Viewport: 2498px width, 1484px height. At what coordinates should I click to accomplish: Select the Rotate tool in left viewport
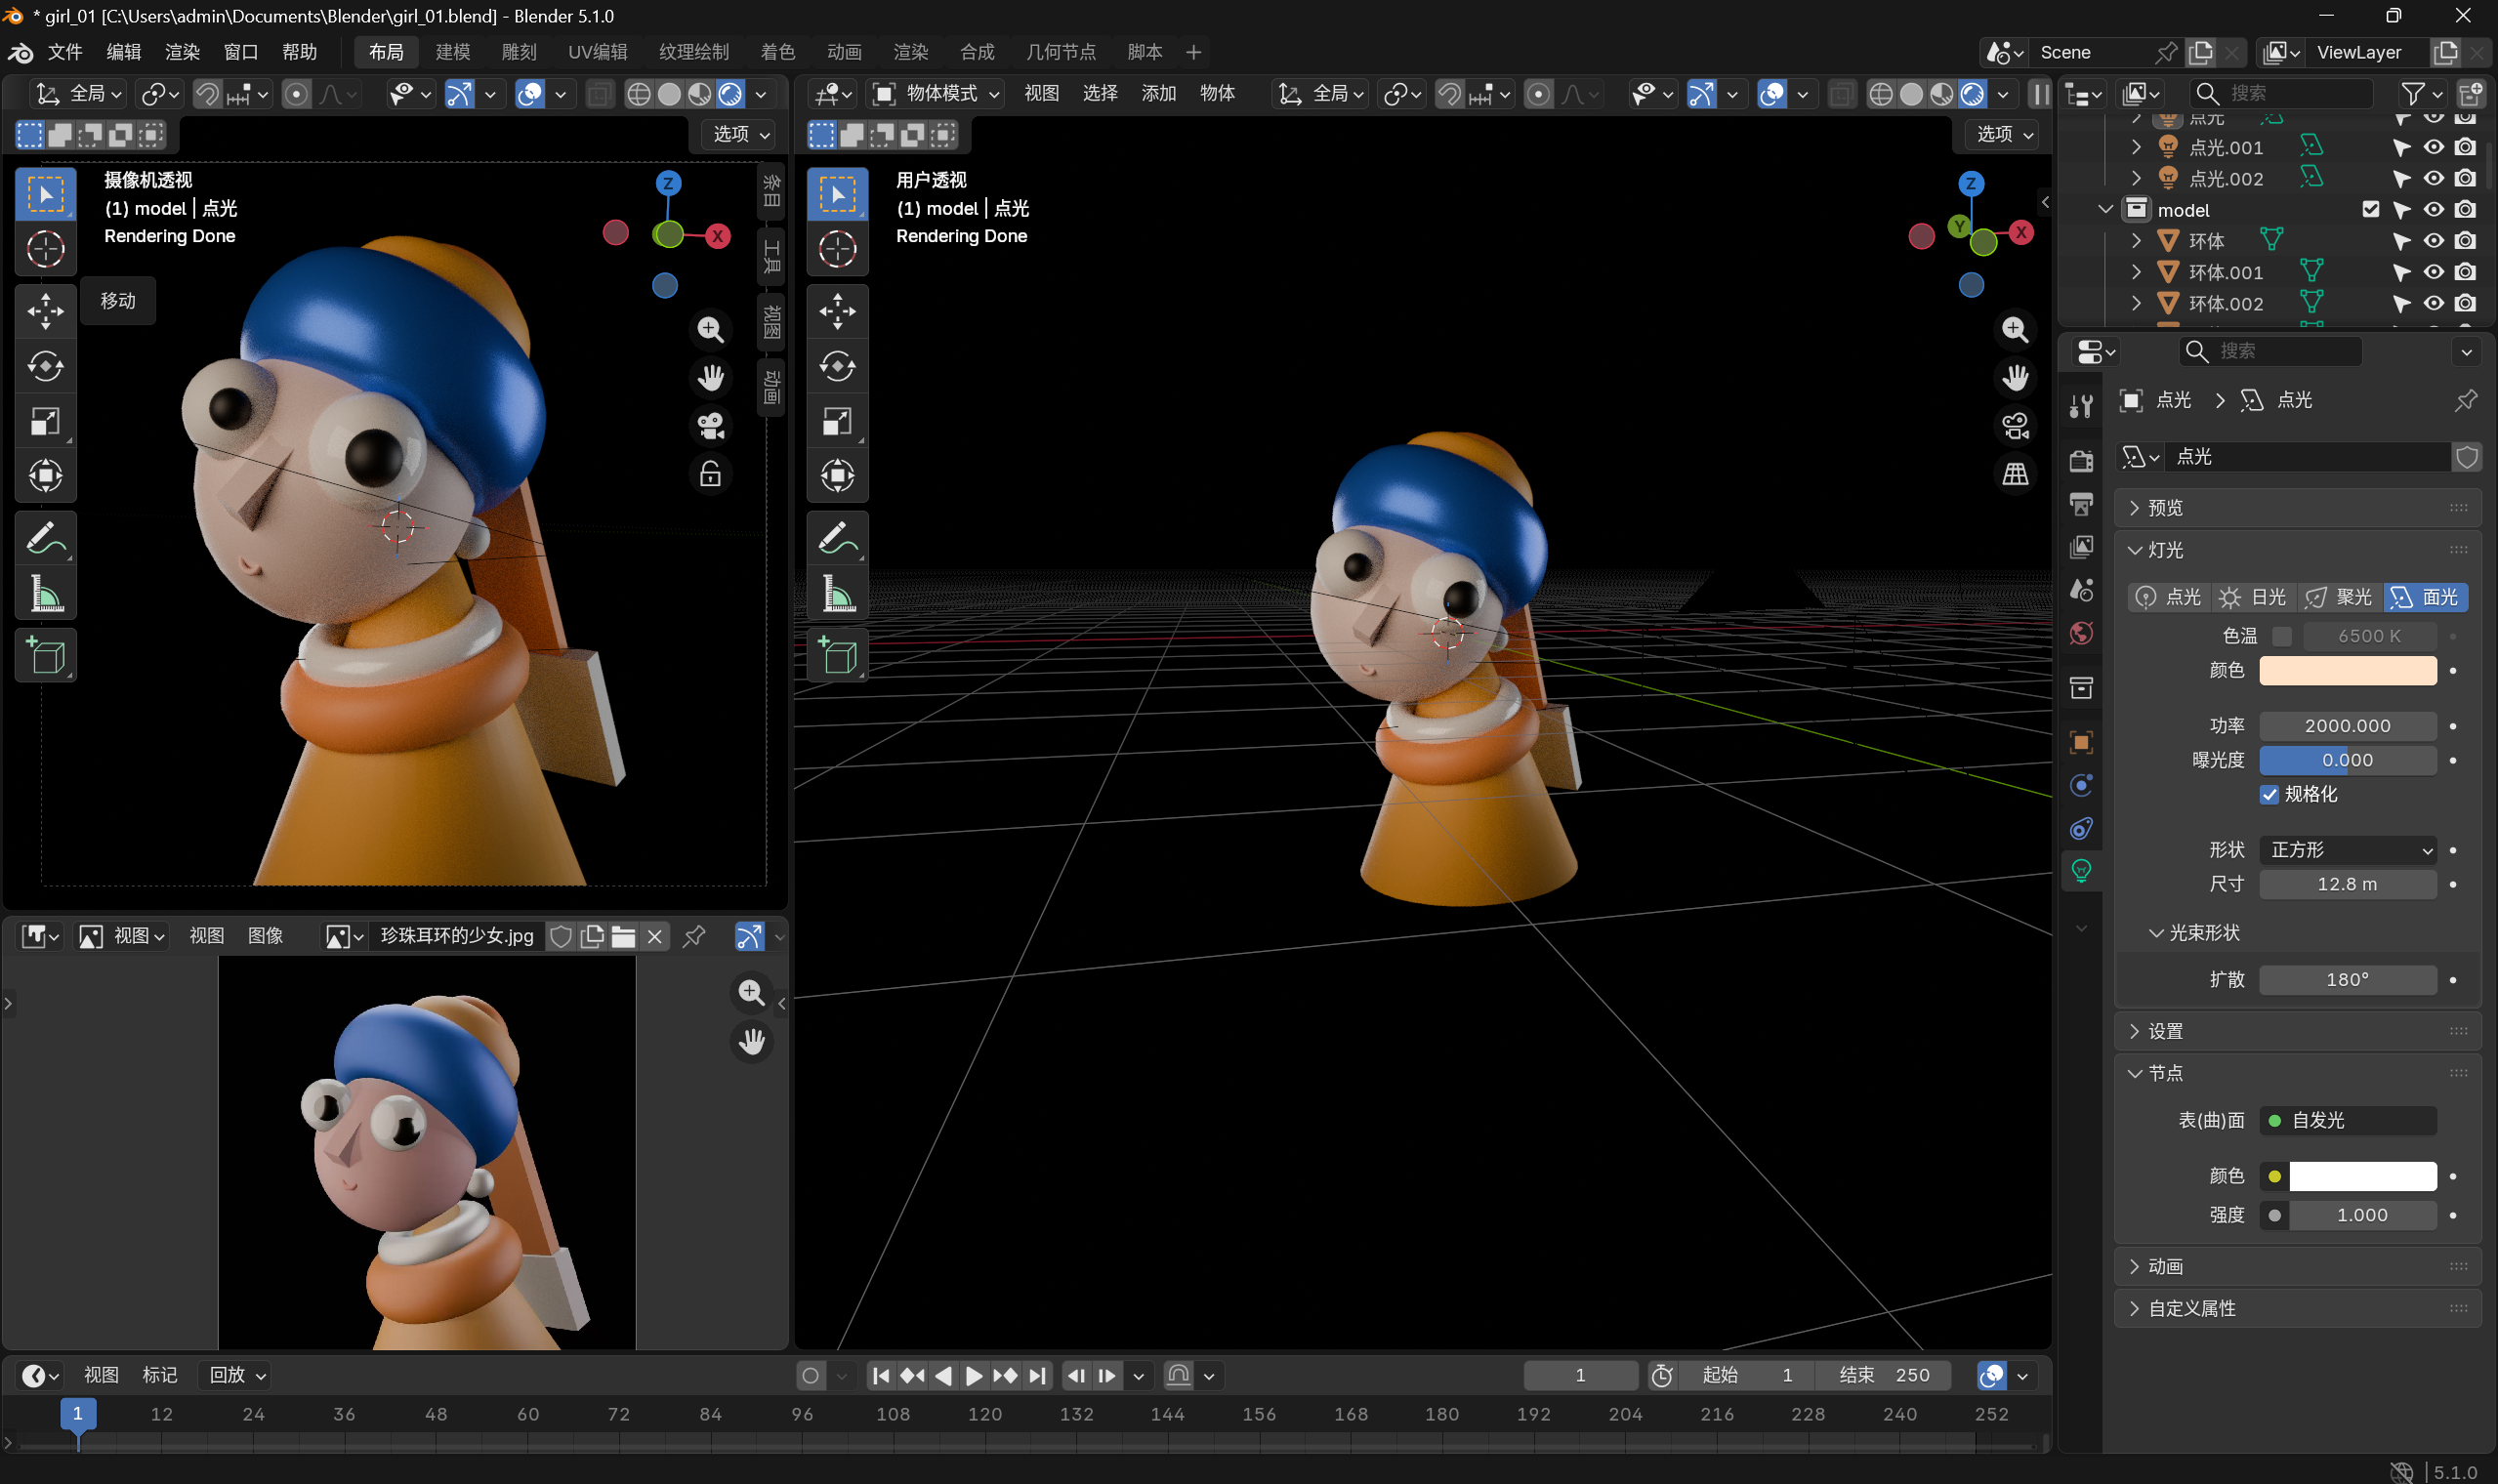coord(45,366)
